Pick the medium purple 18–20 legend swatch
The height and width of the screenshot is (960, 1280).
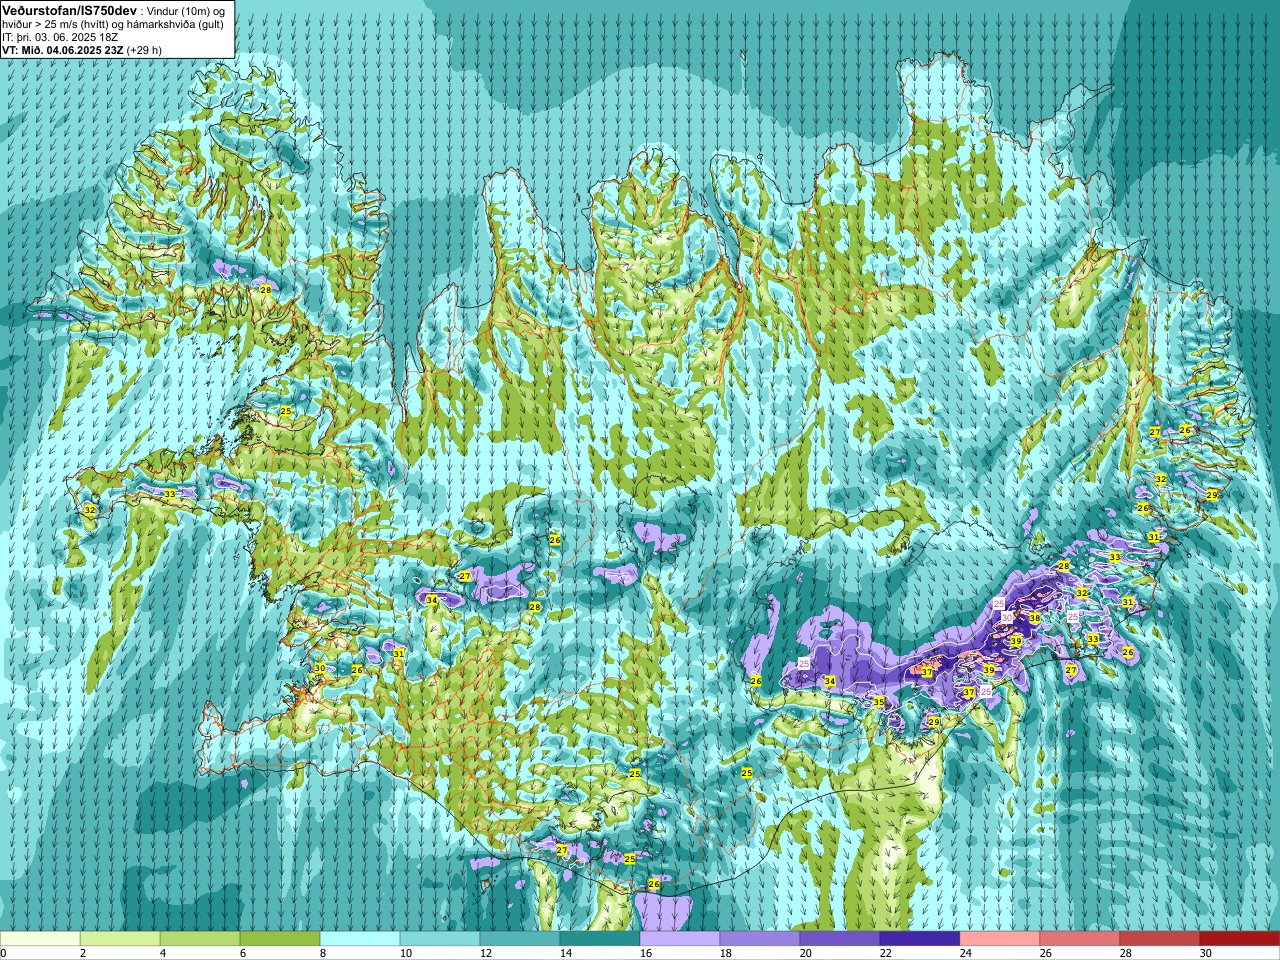pyautogui.click(x=760, y=939)
